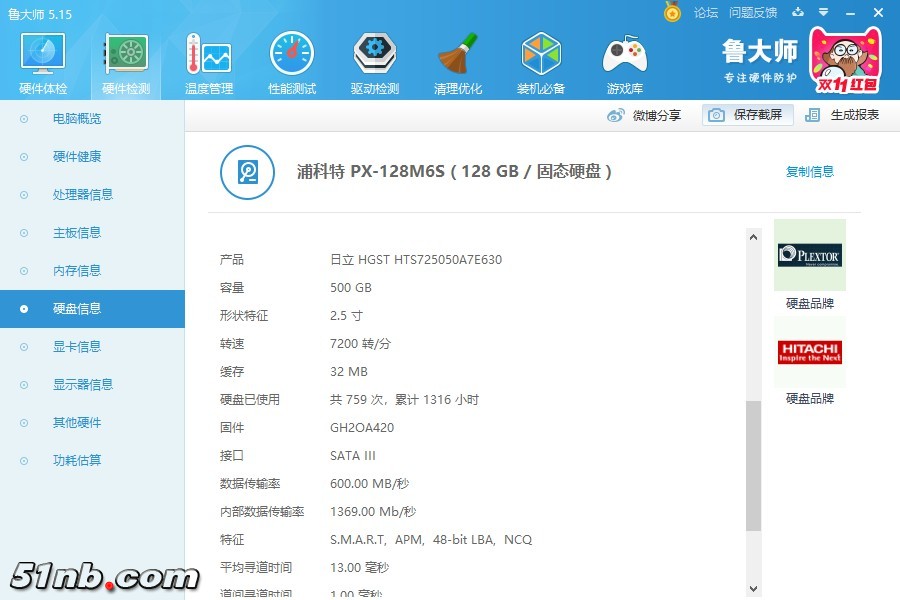
Task: Click internal rate 1369.00 Mb/秒
Action: point(373,512)
